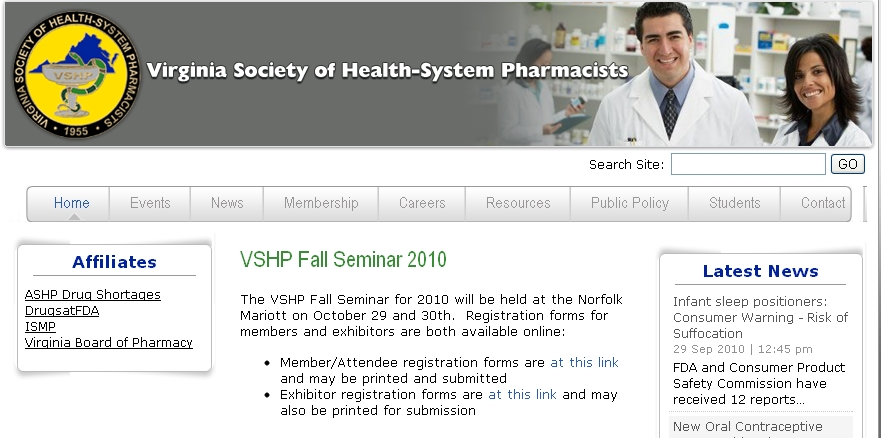The image size is (881, 438).
Task: Open Virginia Board of Pharmacy link
Action: [108, 343]
